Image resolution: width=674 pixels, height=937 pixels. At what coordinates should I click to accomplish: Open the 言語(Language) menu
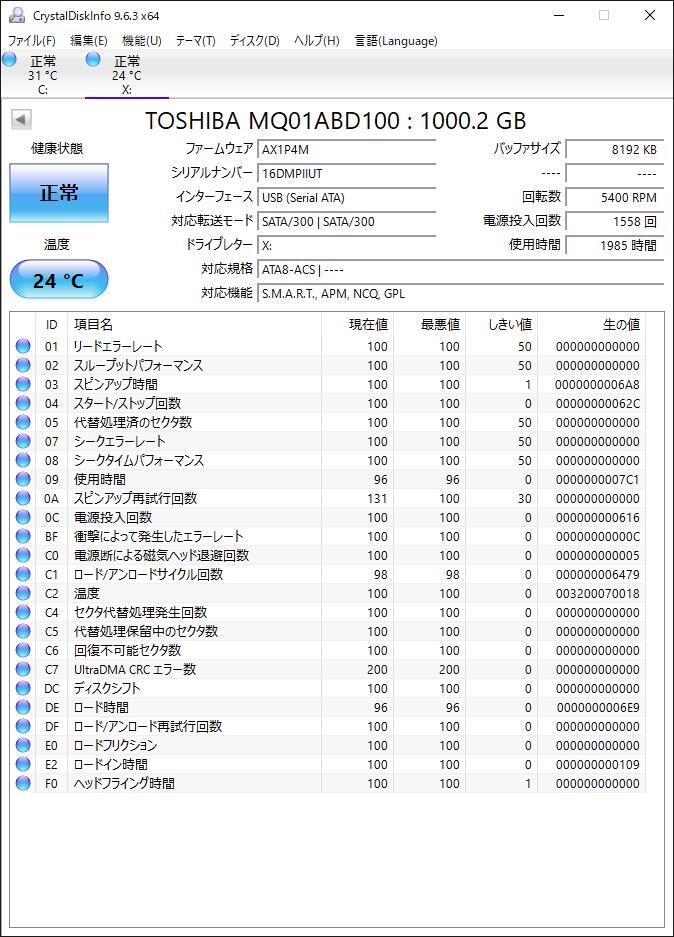[x=396, y=41]
